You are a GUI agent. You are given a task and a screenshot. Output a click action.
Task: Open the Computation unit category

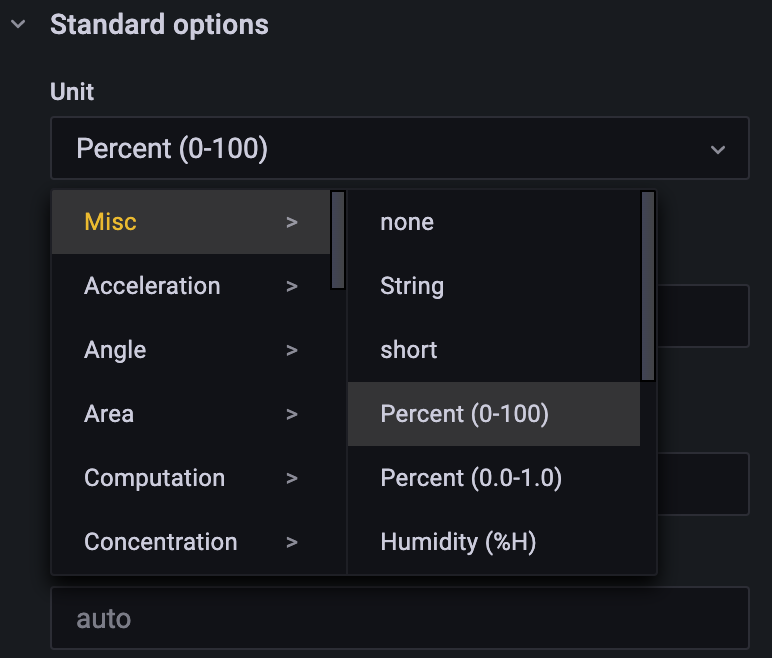point(154,478)
